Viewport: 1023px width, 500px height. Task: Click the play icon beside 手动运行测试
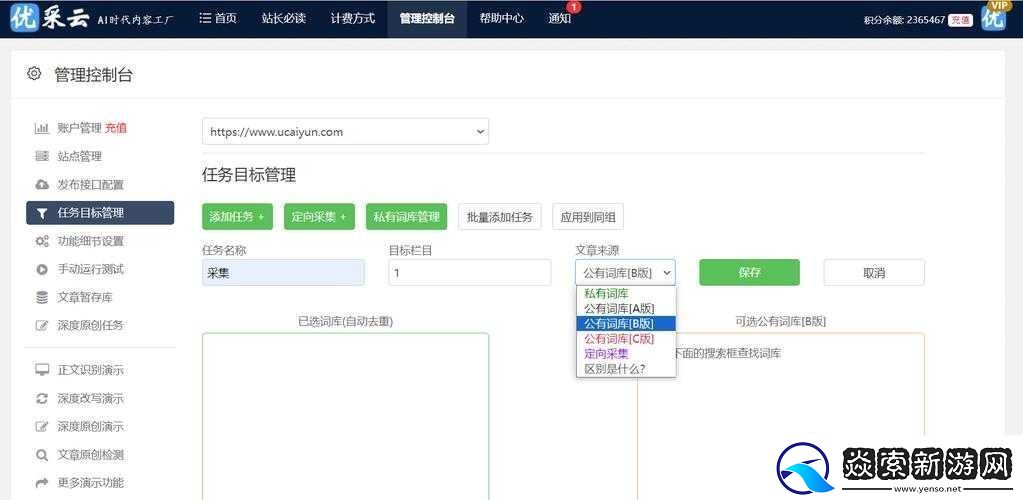pos(42,269)
